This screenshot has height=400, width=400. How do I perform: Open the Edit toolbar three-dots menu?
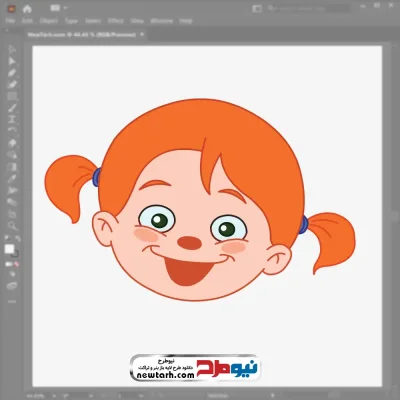(x=12, y=301)
